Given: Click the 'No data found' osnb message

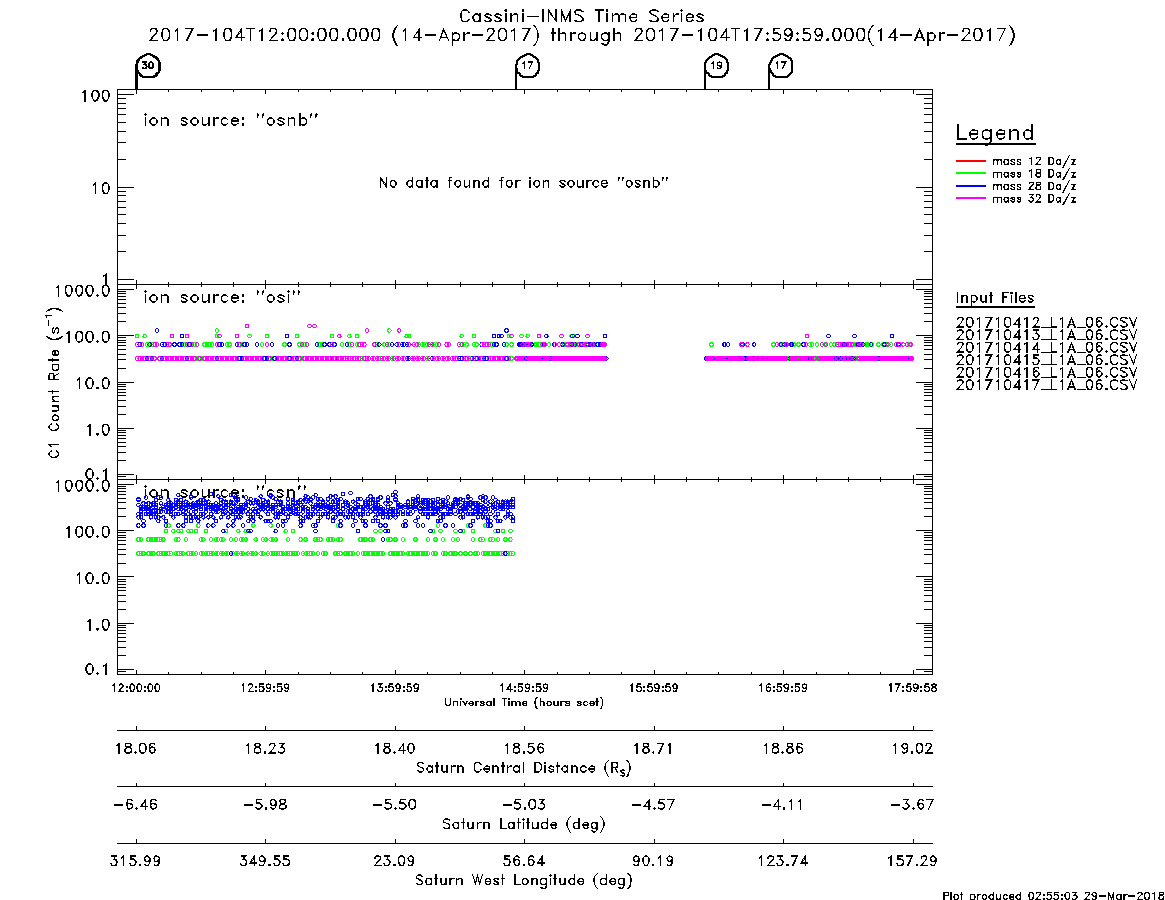Looking at the screenshot, I should click(x=524, y=183).
